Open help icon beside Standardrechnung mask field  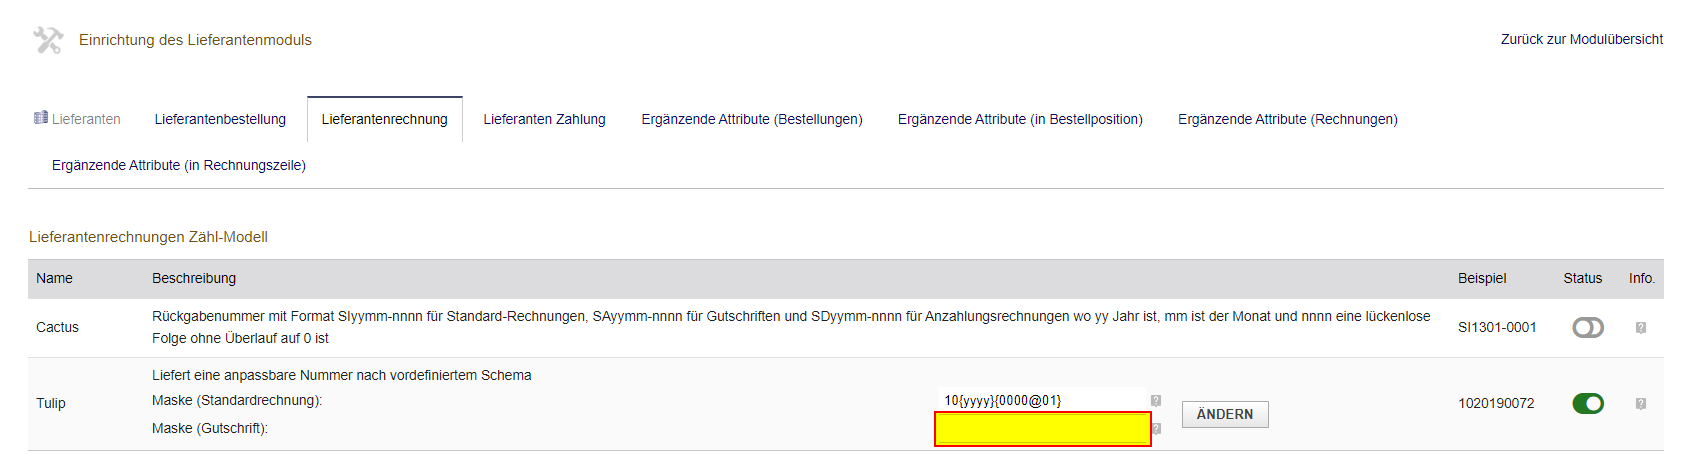1156,400
